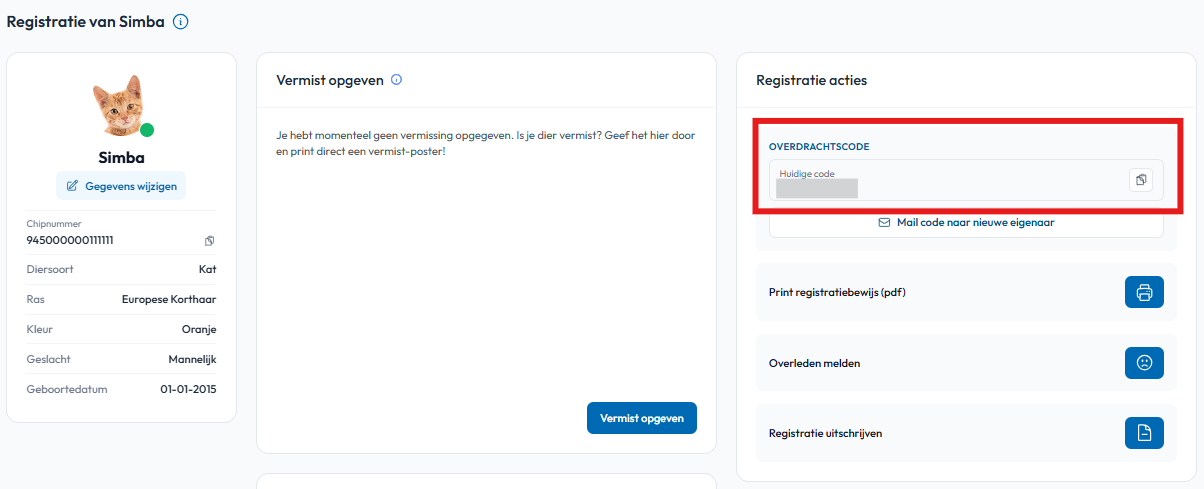Click the Simba name heading
This screenshot has height=489, width=1204.
point(121,157)
